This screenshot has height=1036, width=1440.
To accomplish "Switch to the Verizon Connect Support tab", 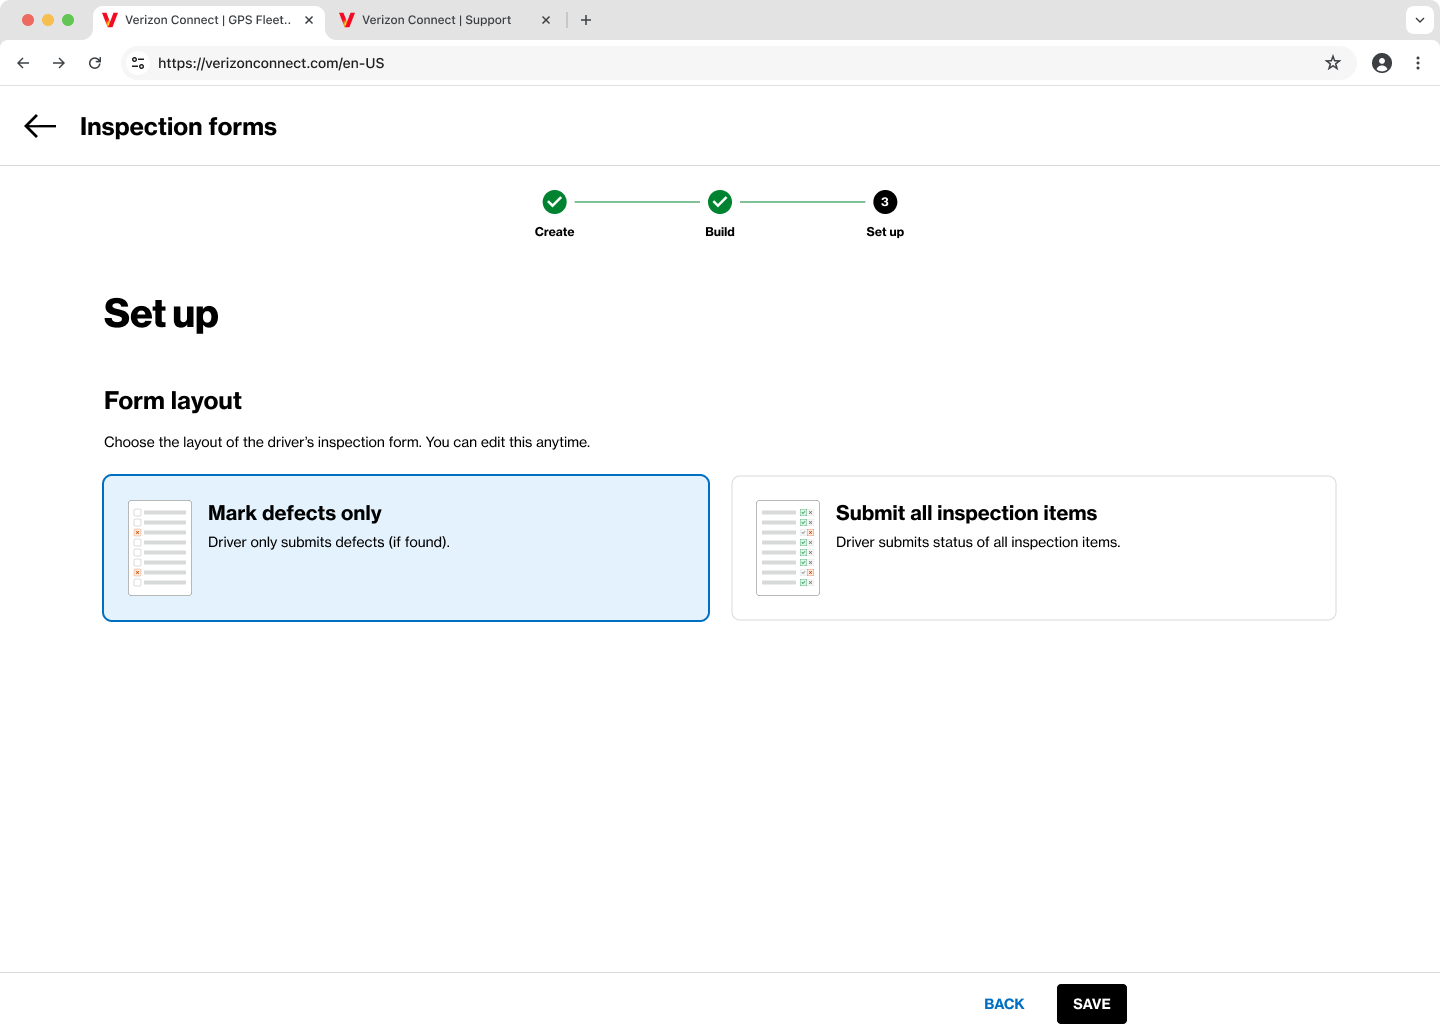I will tap(437, 19).
